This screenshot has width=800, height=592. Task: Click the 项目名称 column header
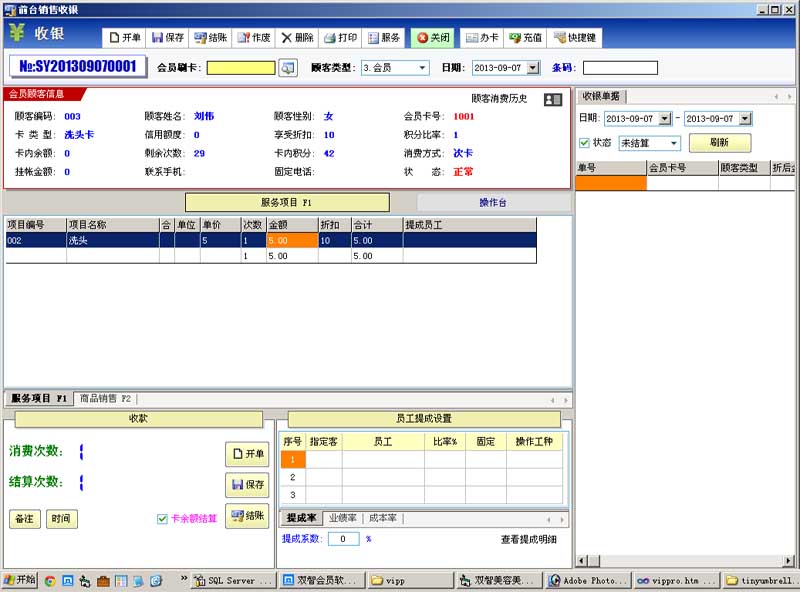point(113,225)
